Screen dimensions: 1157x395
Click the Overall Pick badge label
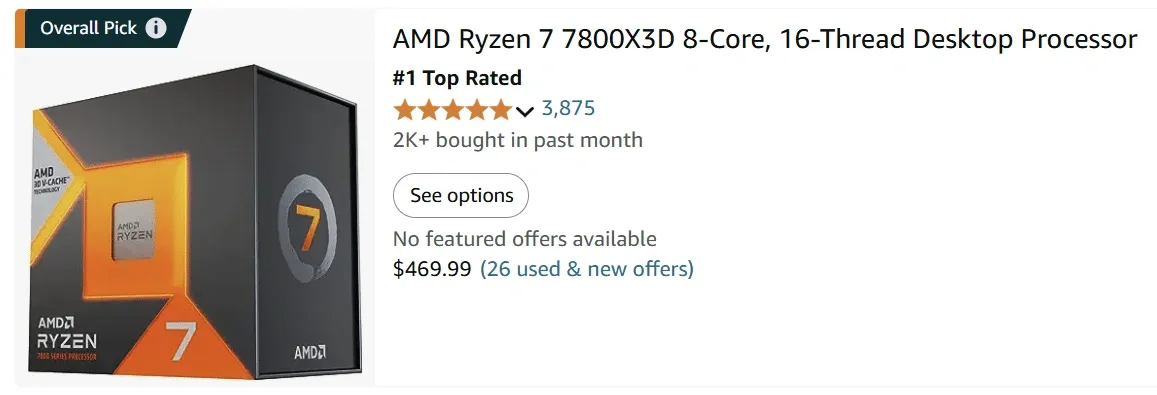(x=89, y=28)
